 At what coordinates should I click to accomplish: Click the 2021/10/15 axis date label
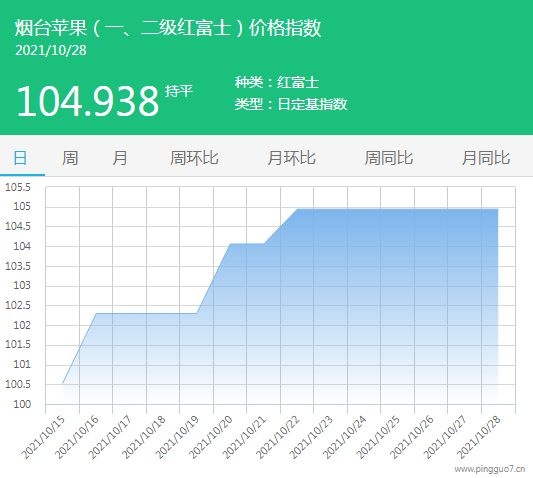click(43, 437)
